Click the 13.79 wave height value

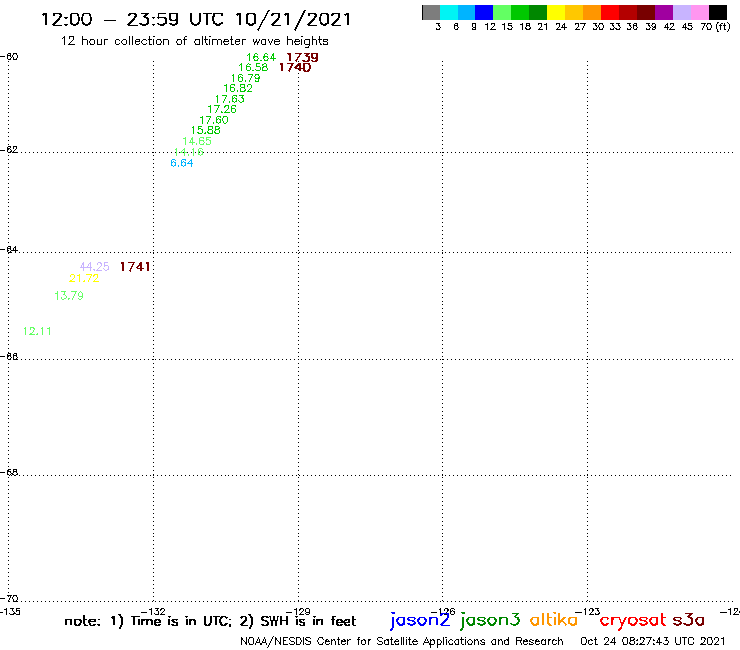69,296
